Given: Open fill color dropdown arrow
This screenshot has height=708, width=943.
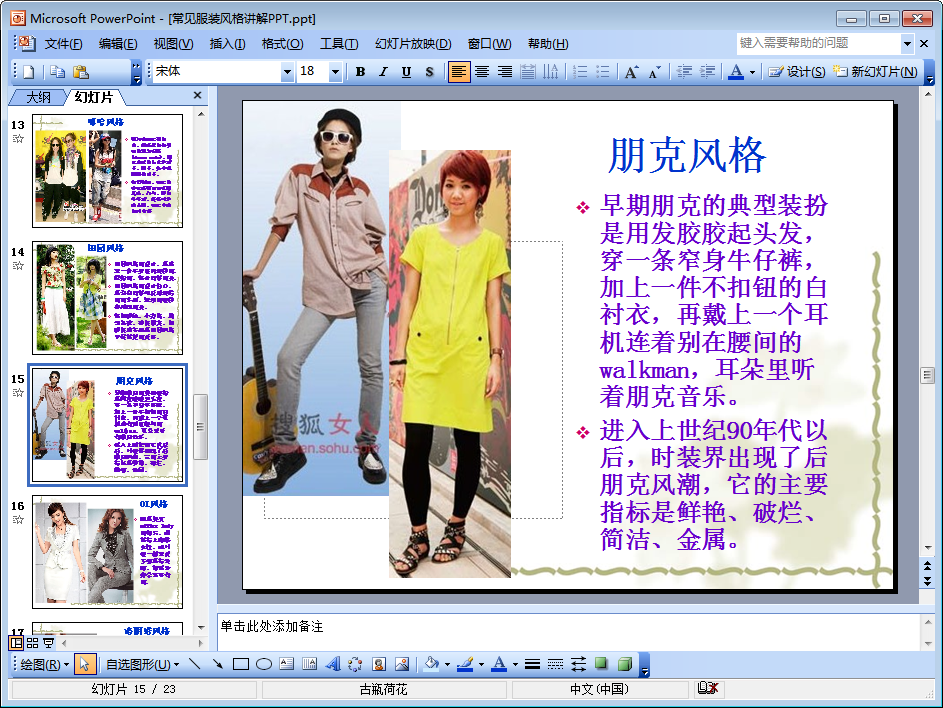Looking at the screenshot, I should tap(447, 665).
